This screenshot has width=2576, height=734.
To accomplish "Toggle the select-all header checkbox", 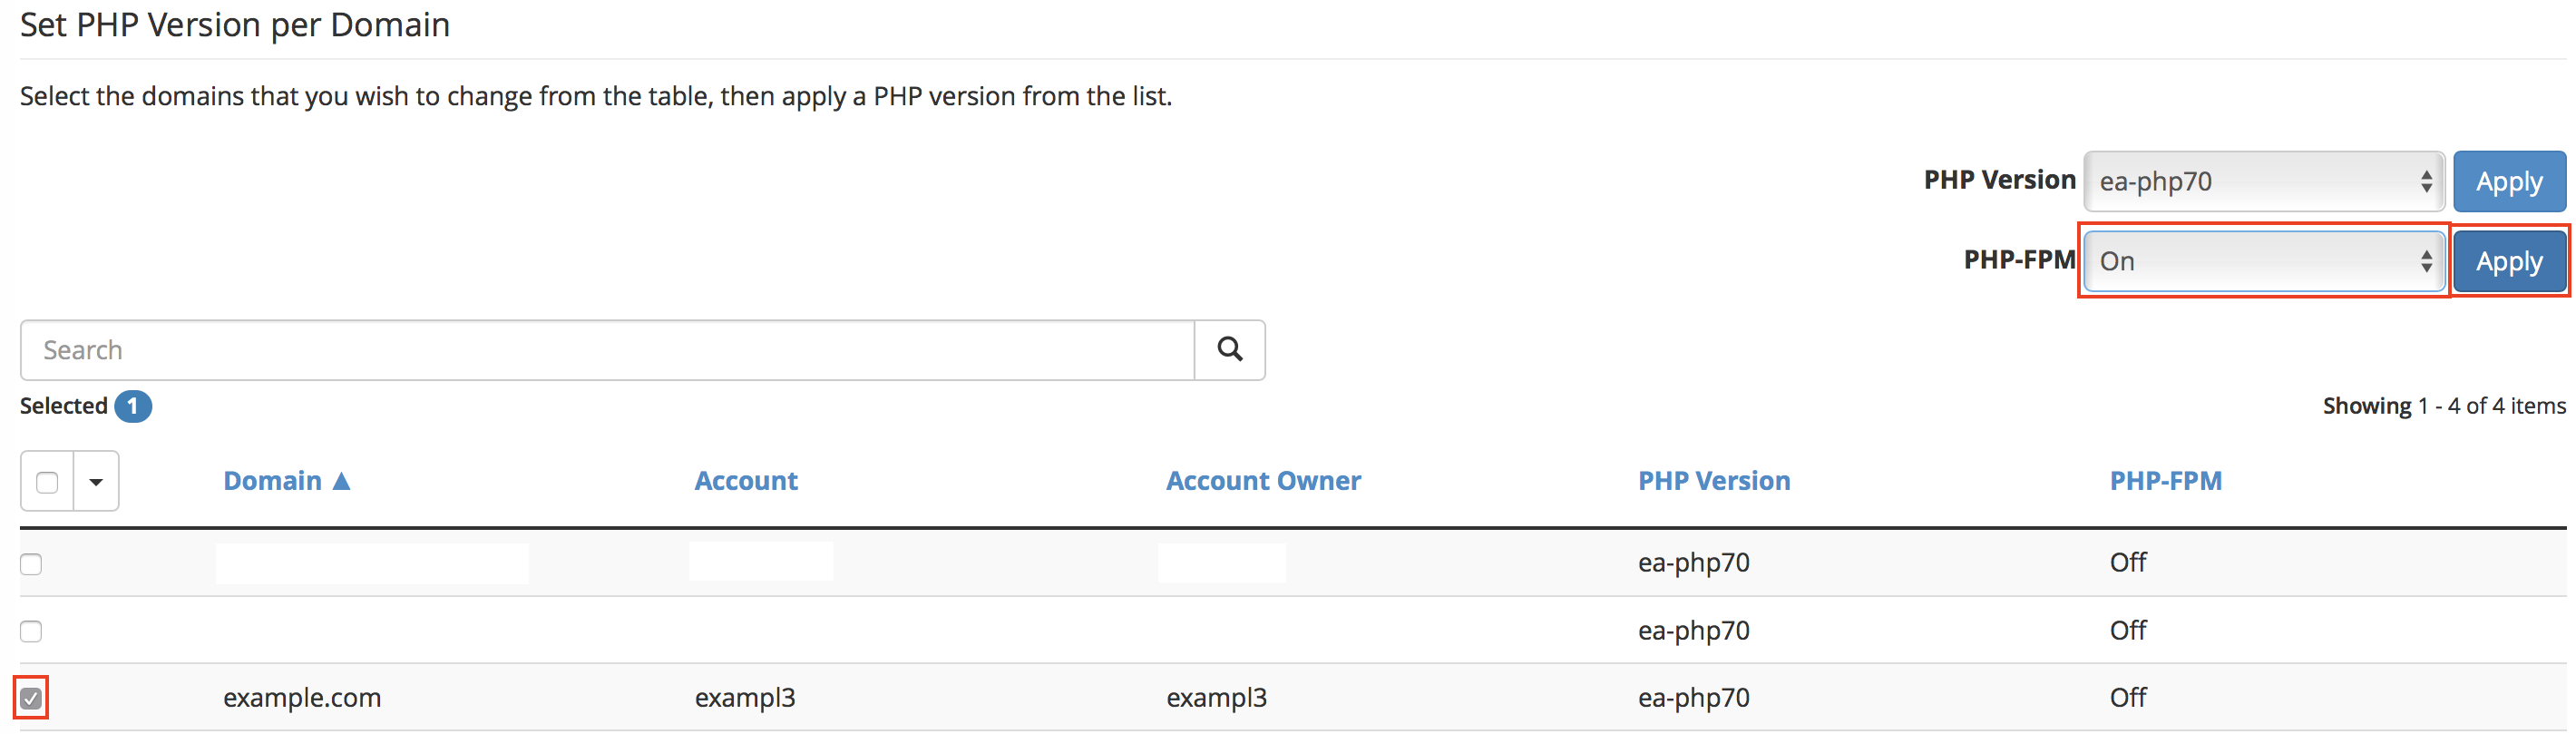I will (47, 482).
